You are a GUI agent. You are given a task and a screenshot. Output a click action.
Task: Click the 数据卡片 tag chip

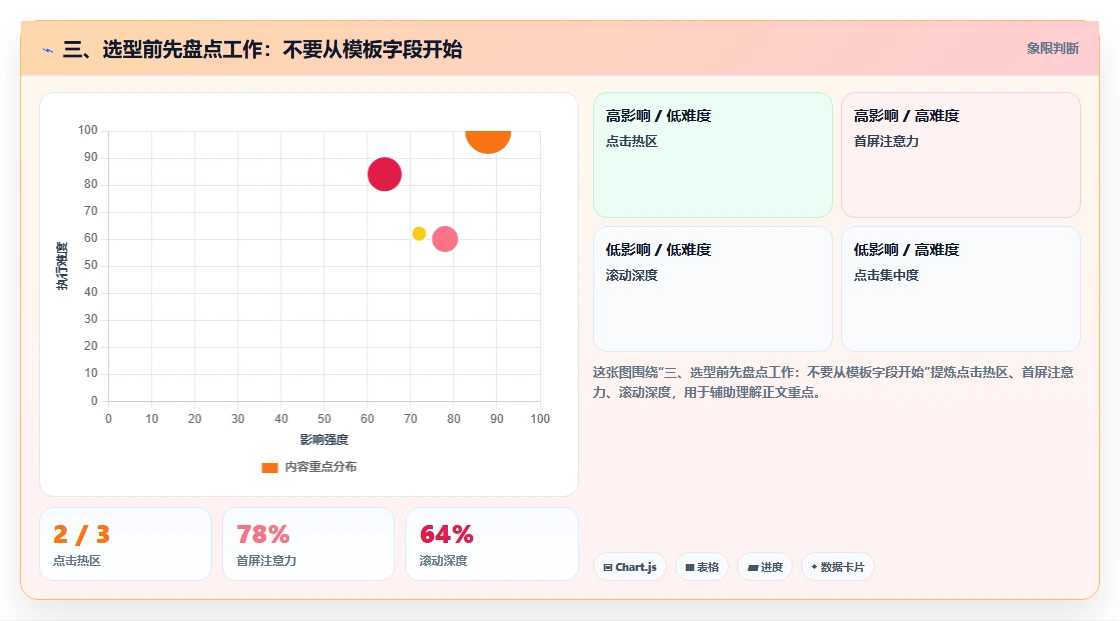point(838,567)
